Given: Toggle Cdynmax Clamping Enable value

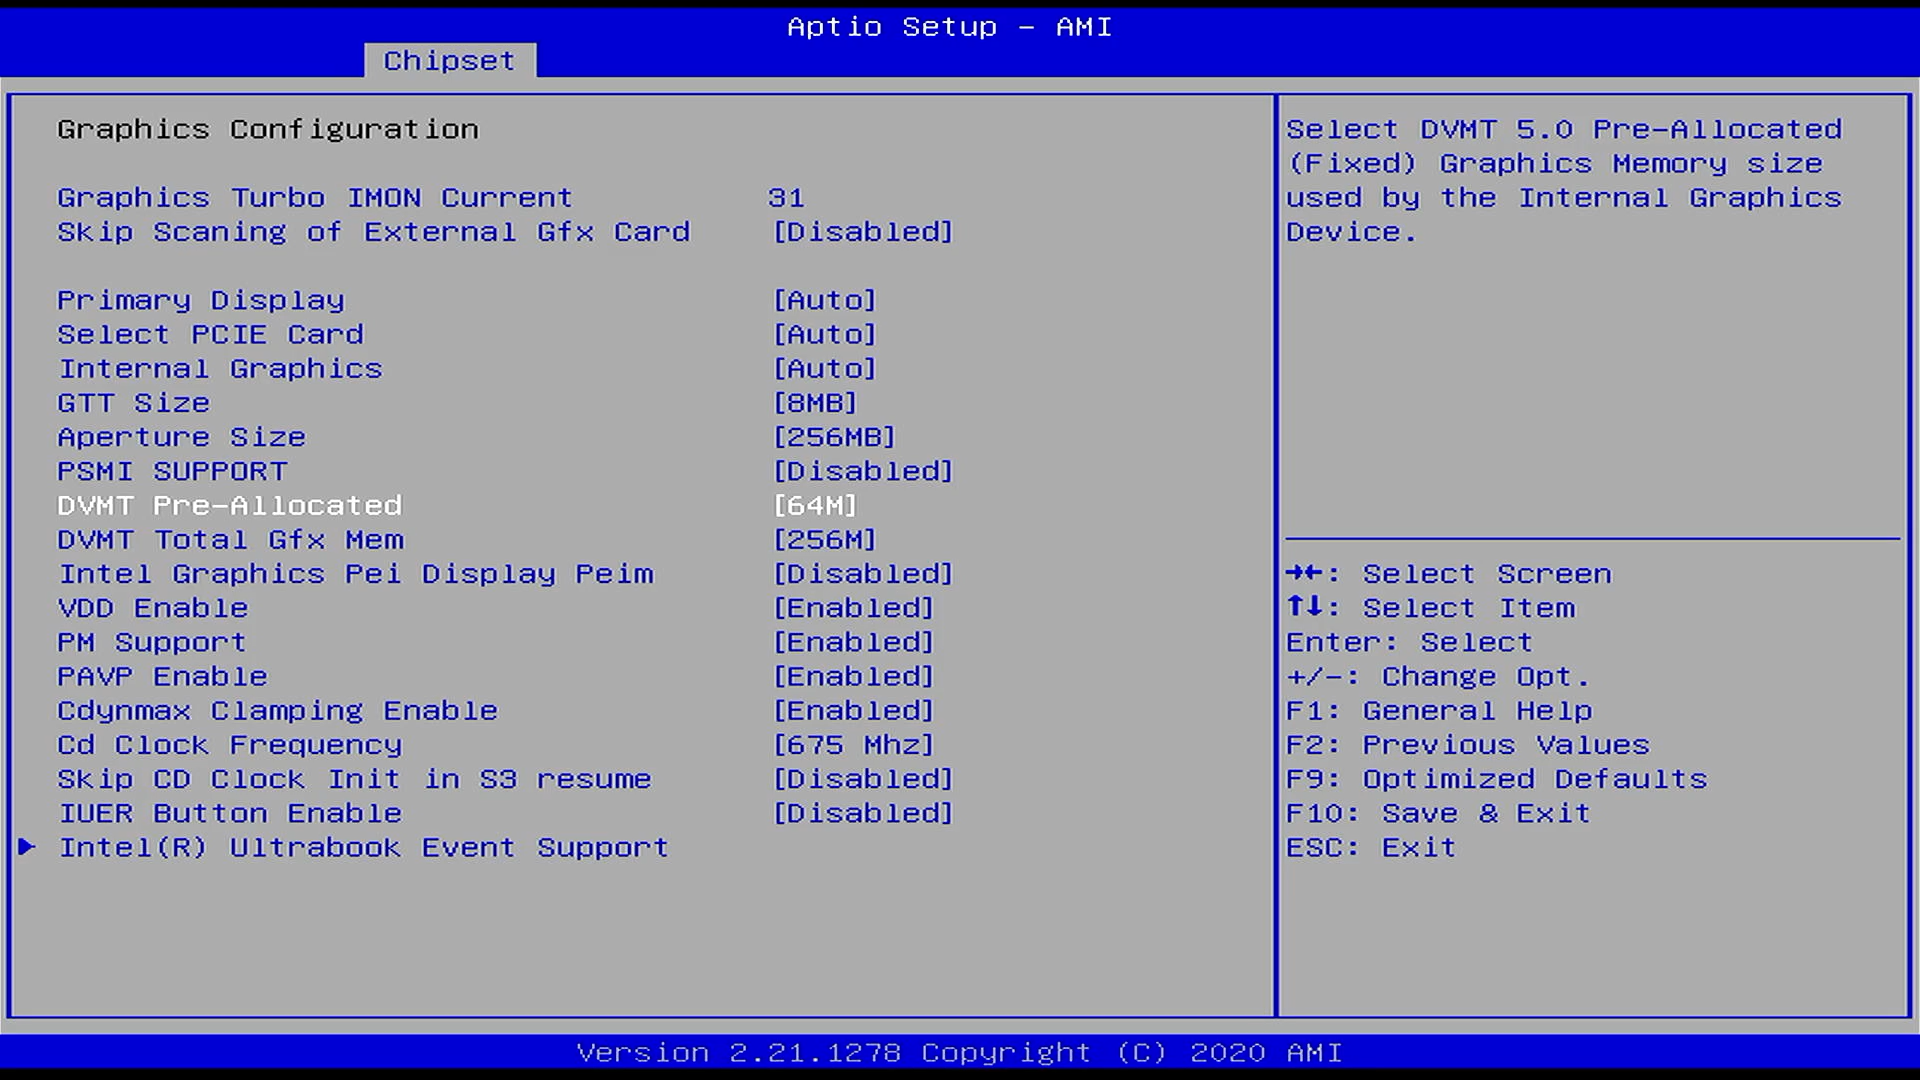Looking at the screenshot, I should pos(853,711).
